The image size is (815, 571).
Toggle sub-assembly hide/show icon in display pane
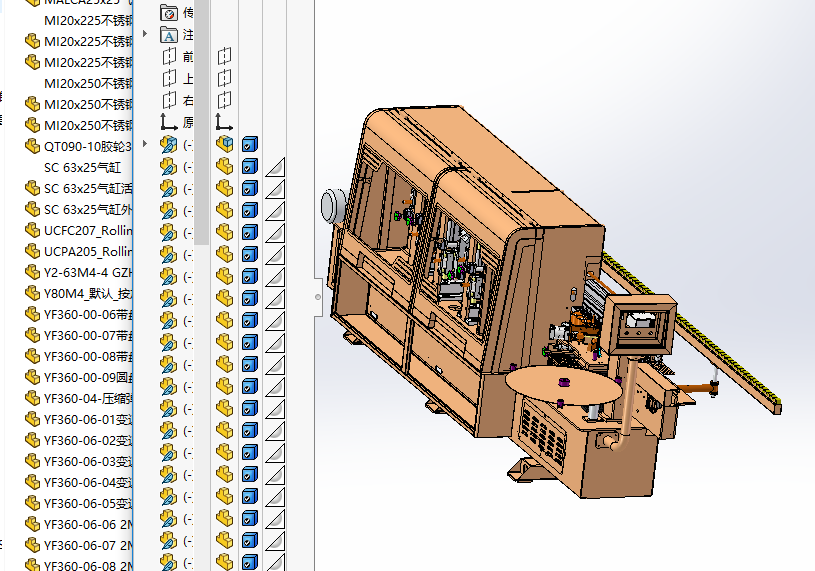225,143
